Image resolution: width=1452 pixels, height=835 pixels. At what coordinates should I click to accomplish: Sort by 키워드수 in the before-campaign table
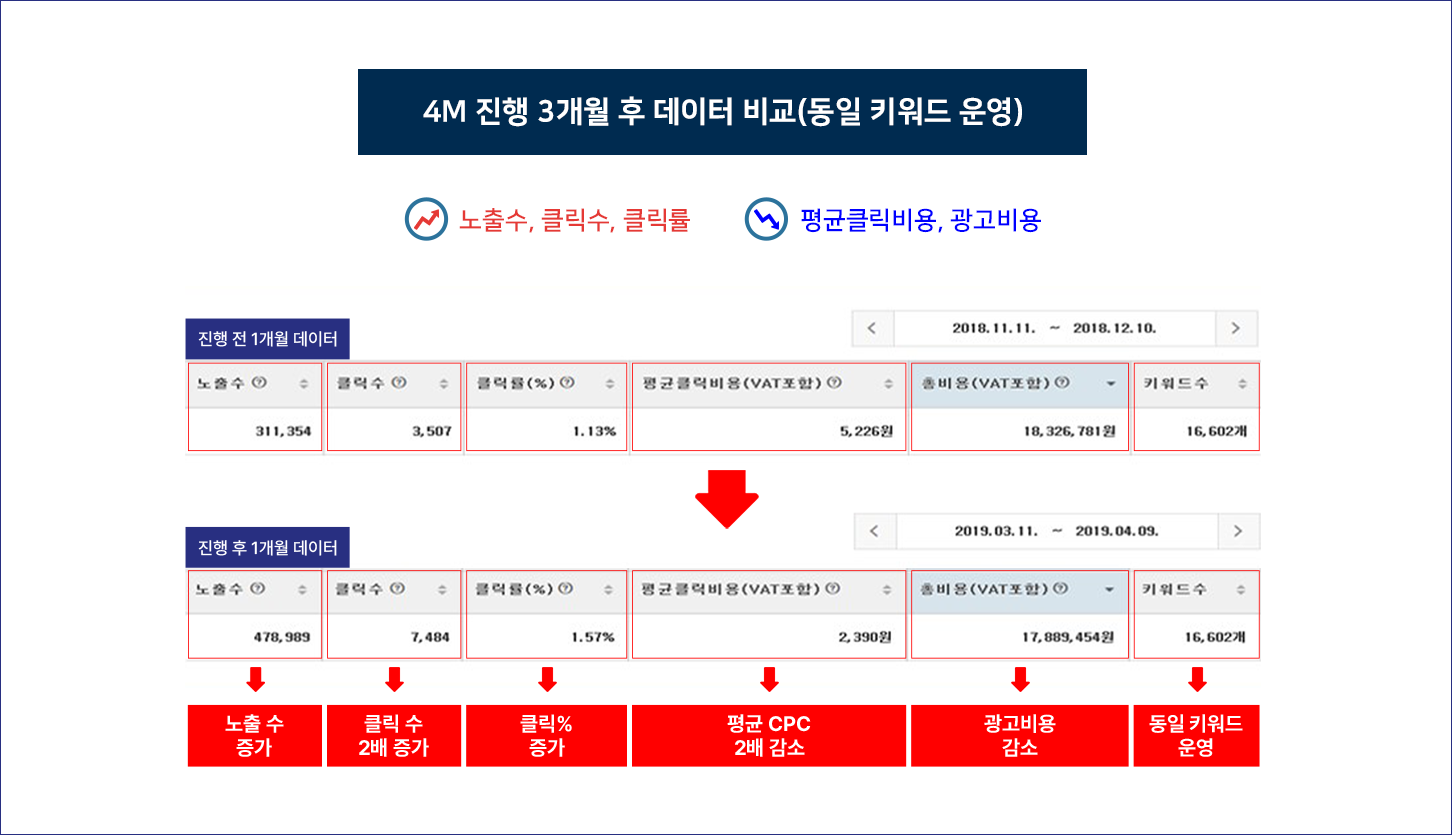pyautogui.click(x=1242, y=384)
